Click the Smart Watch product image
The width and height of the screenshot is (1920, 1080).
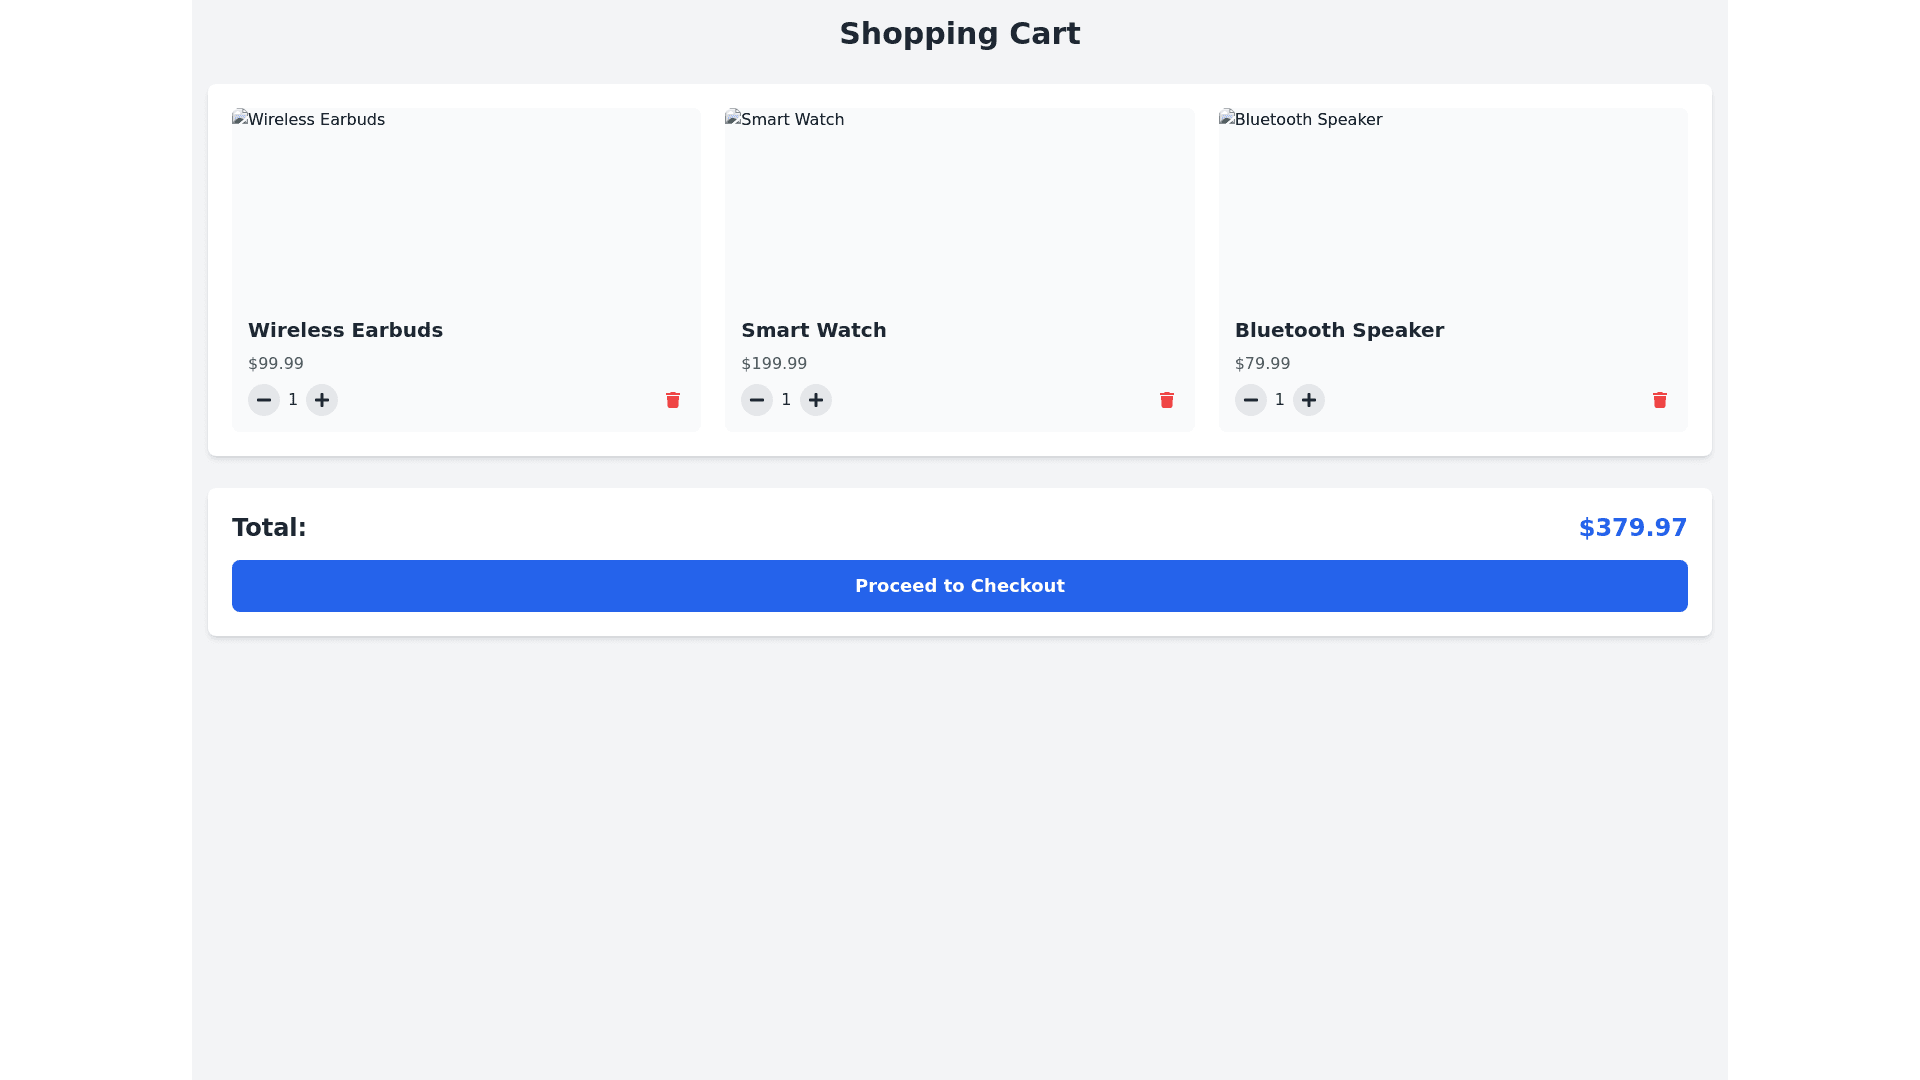pos(959,204)
